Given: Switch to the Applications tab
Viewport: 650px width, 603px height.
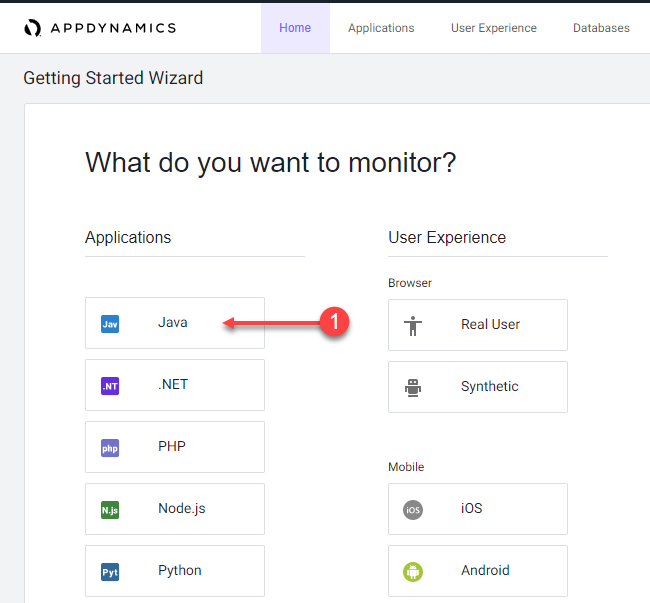Looking at the screenshot, I should [381, 28].
